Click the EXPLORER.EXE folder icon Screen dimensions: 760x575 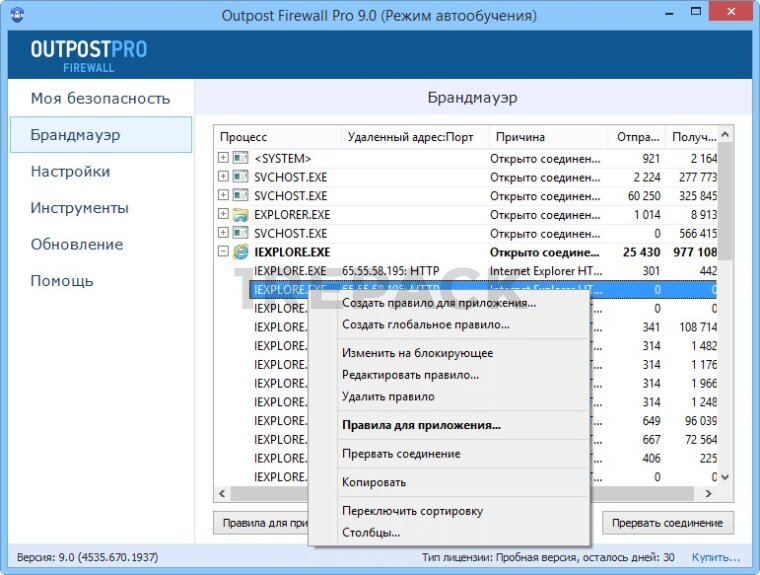click(x=240, y=214)
